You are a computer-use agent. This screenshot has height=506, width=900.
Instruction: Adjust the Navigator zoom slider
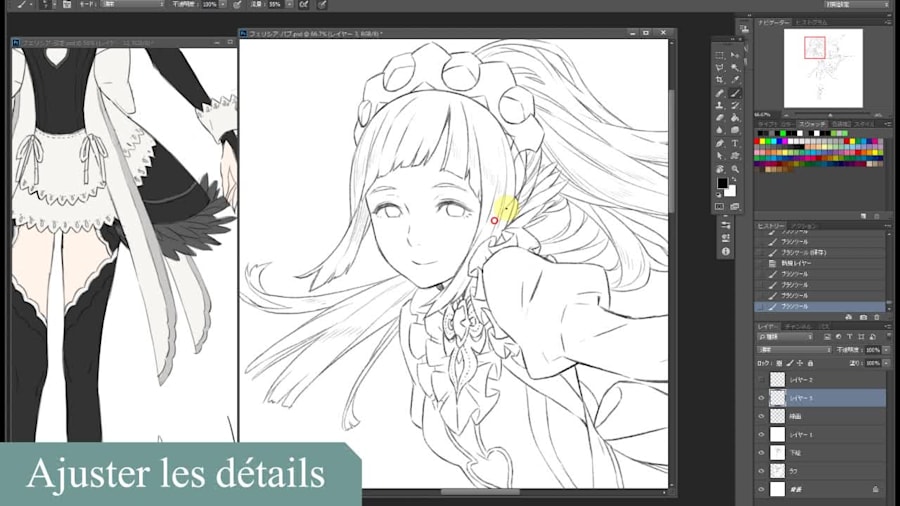(x=830, y=115)
